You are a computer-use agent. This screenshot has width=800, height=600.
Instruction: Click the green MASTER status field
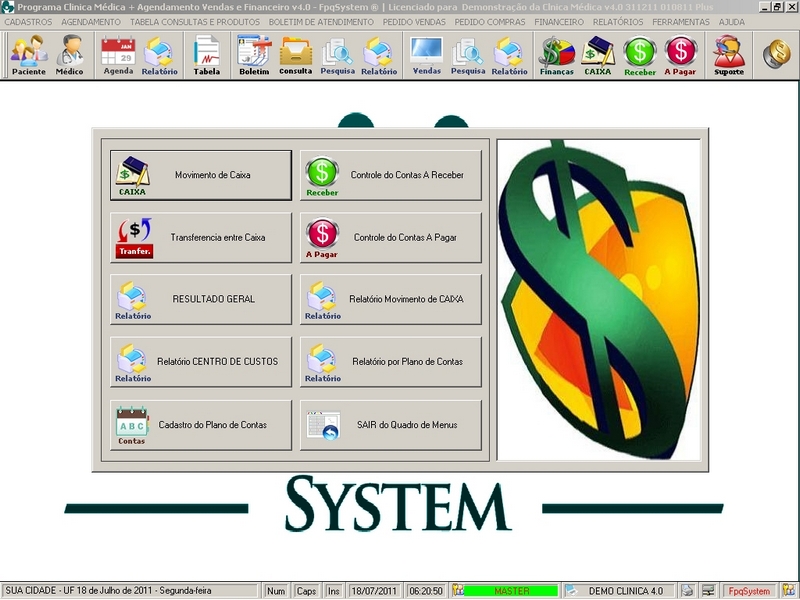click(512, 591)
